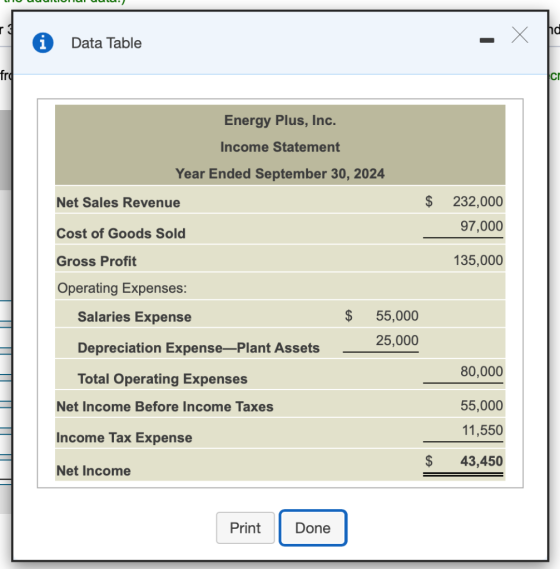Click Depreciation Expense—Plant Assets label
Image resolution: width=560 pixels, height=569 pixels.
[x=199, y=348]
